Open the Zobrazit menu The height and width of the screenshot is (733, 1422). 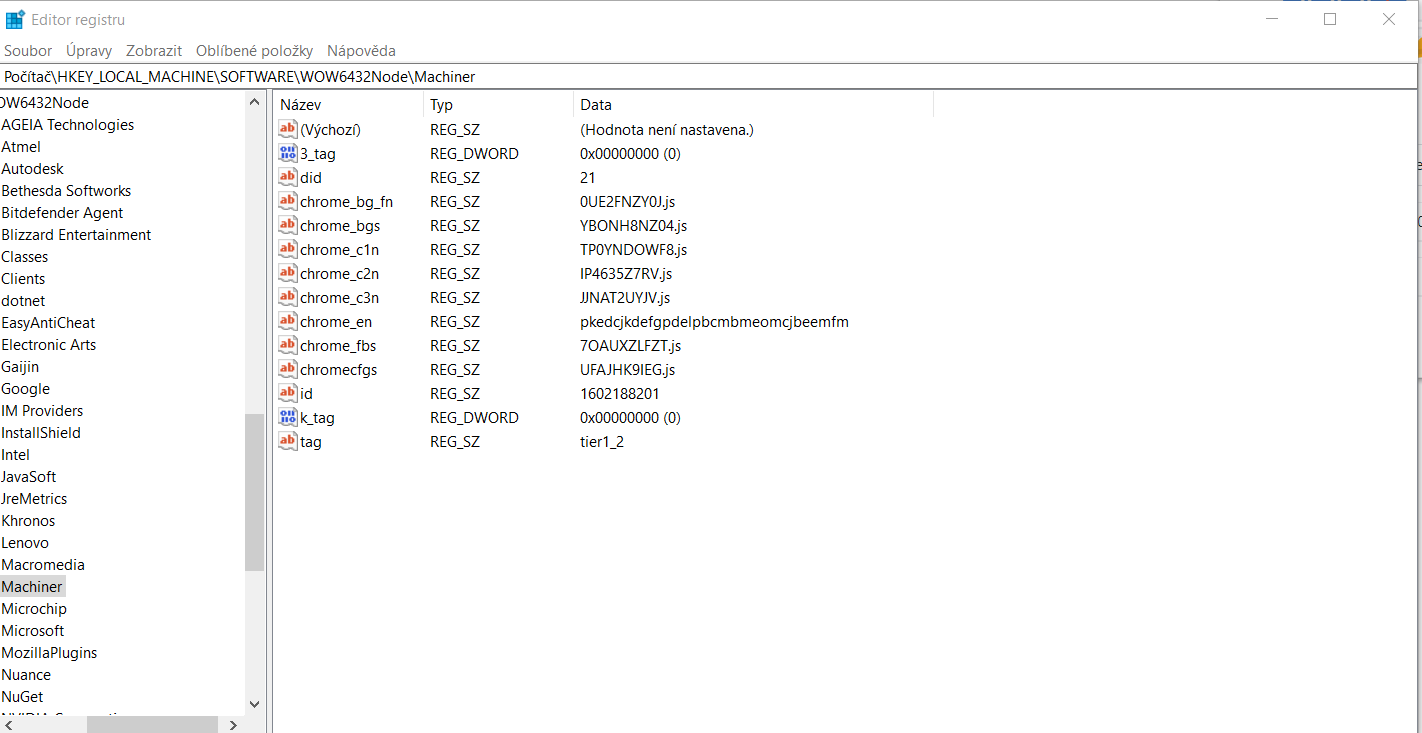154,50
